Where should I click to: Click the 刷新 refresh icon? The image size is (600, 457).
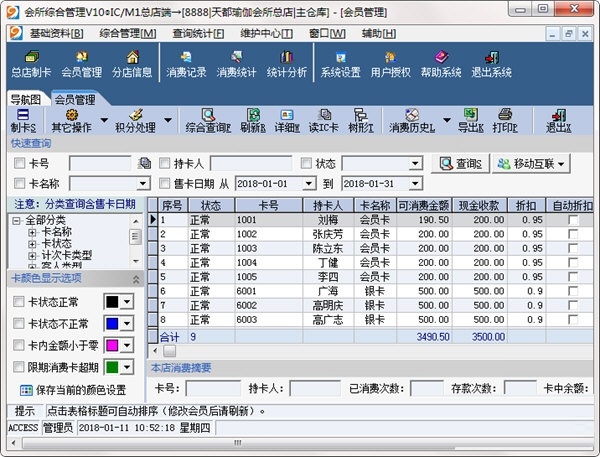[253, 121]
